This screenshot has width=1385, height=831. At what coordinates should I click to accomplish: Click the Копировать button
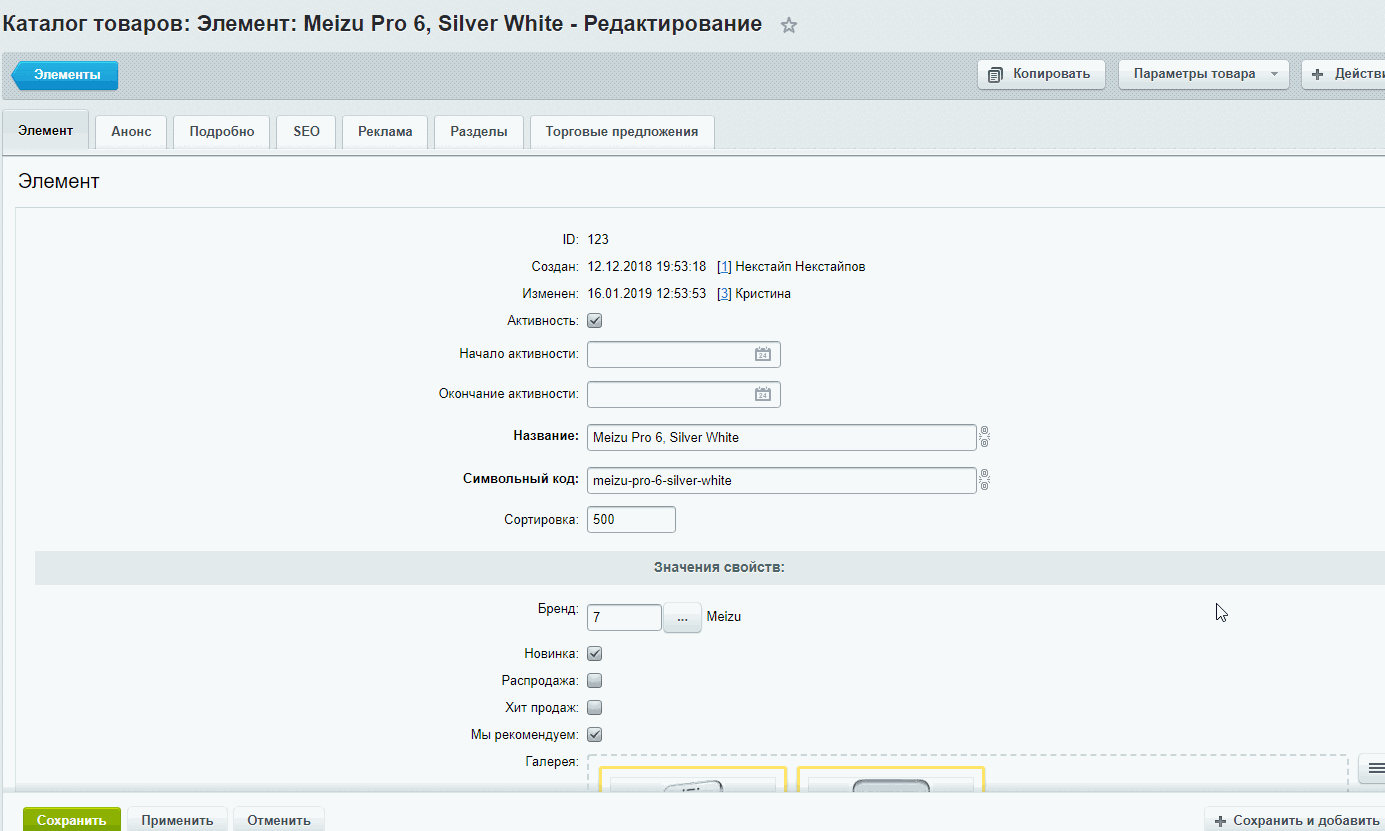(x=1041, y=74)
